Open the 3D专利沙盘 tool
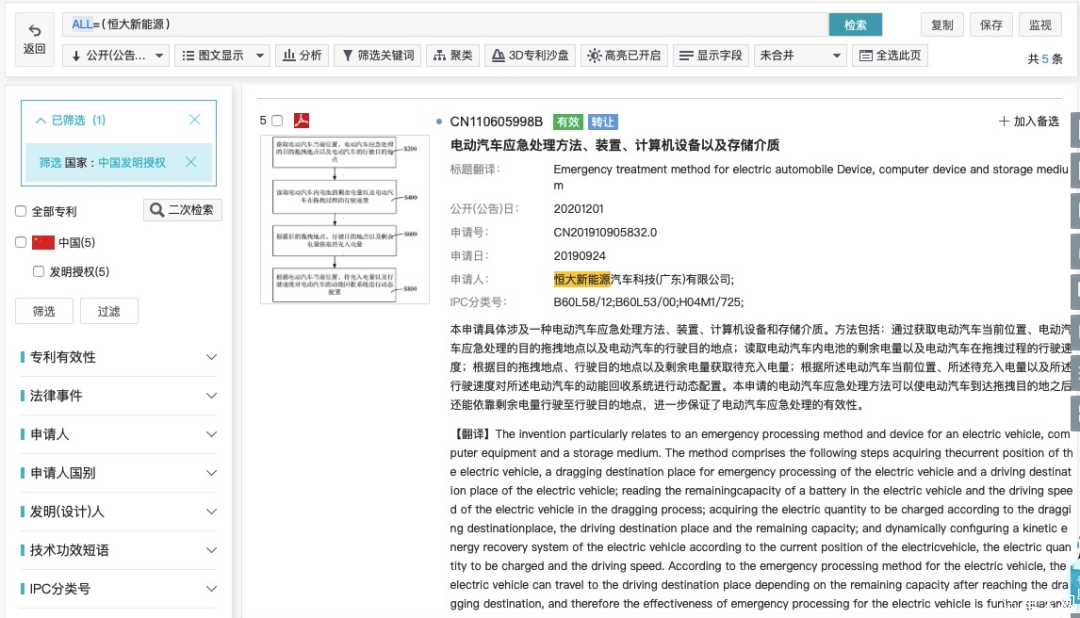This screenshot has width=1080, height=618. click(x=530, y=55)
